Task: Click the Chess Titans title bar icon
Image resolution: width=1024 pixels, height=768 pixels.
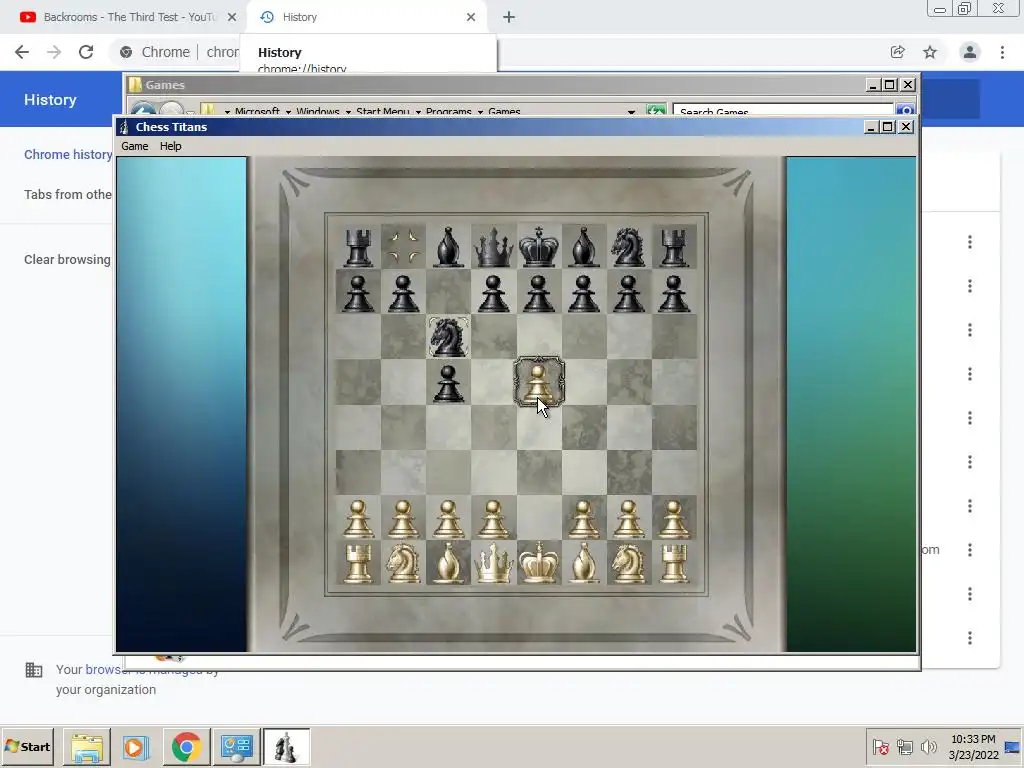Action: pyautogui.click(x=124, y=127)
